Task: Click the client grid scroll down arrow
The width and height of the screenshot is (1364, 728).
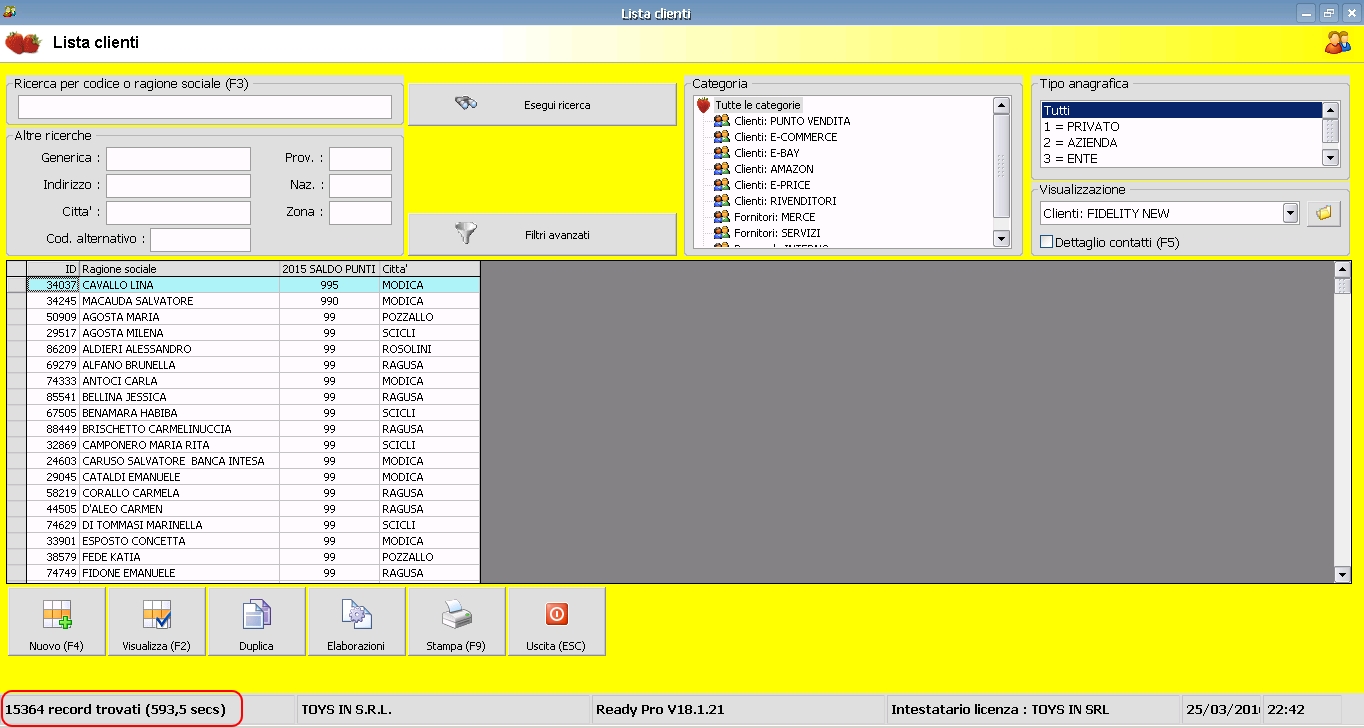Action: [x=1343, y=574]
